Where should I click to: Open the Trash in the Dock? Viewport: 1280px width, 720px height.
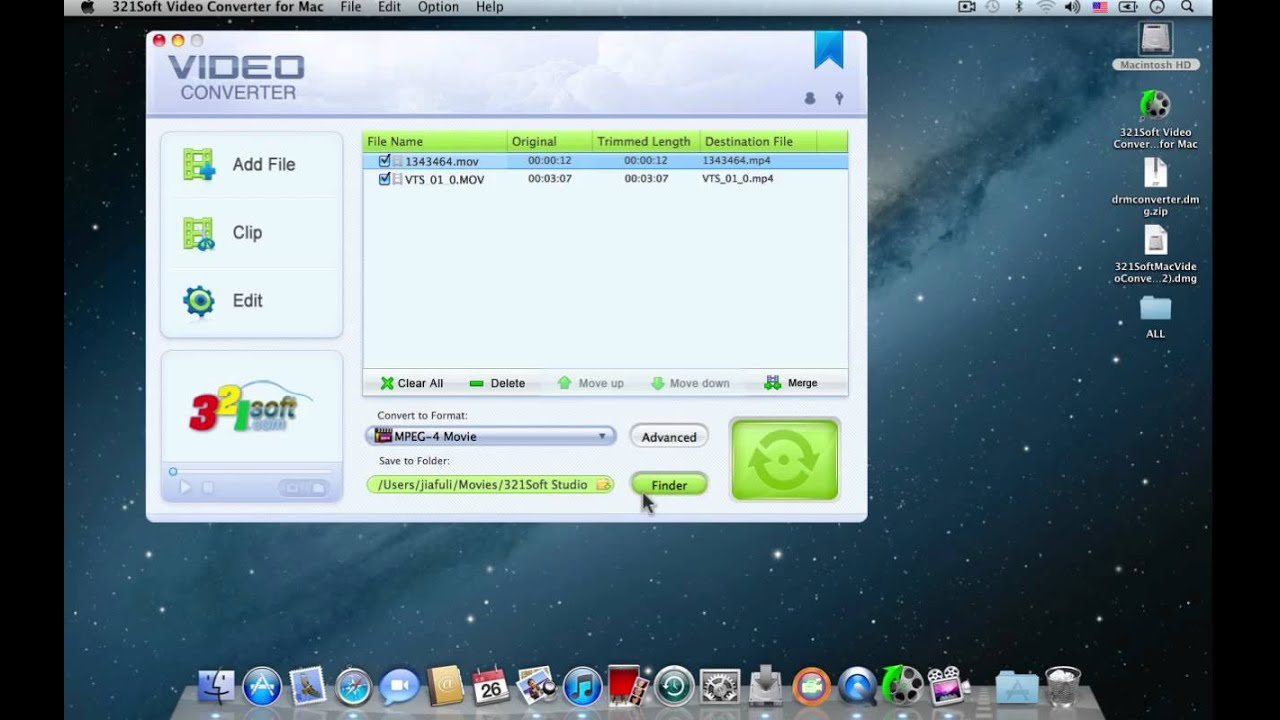click(1063, 686)
